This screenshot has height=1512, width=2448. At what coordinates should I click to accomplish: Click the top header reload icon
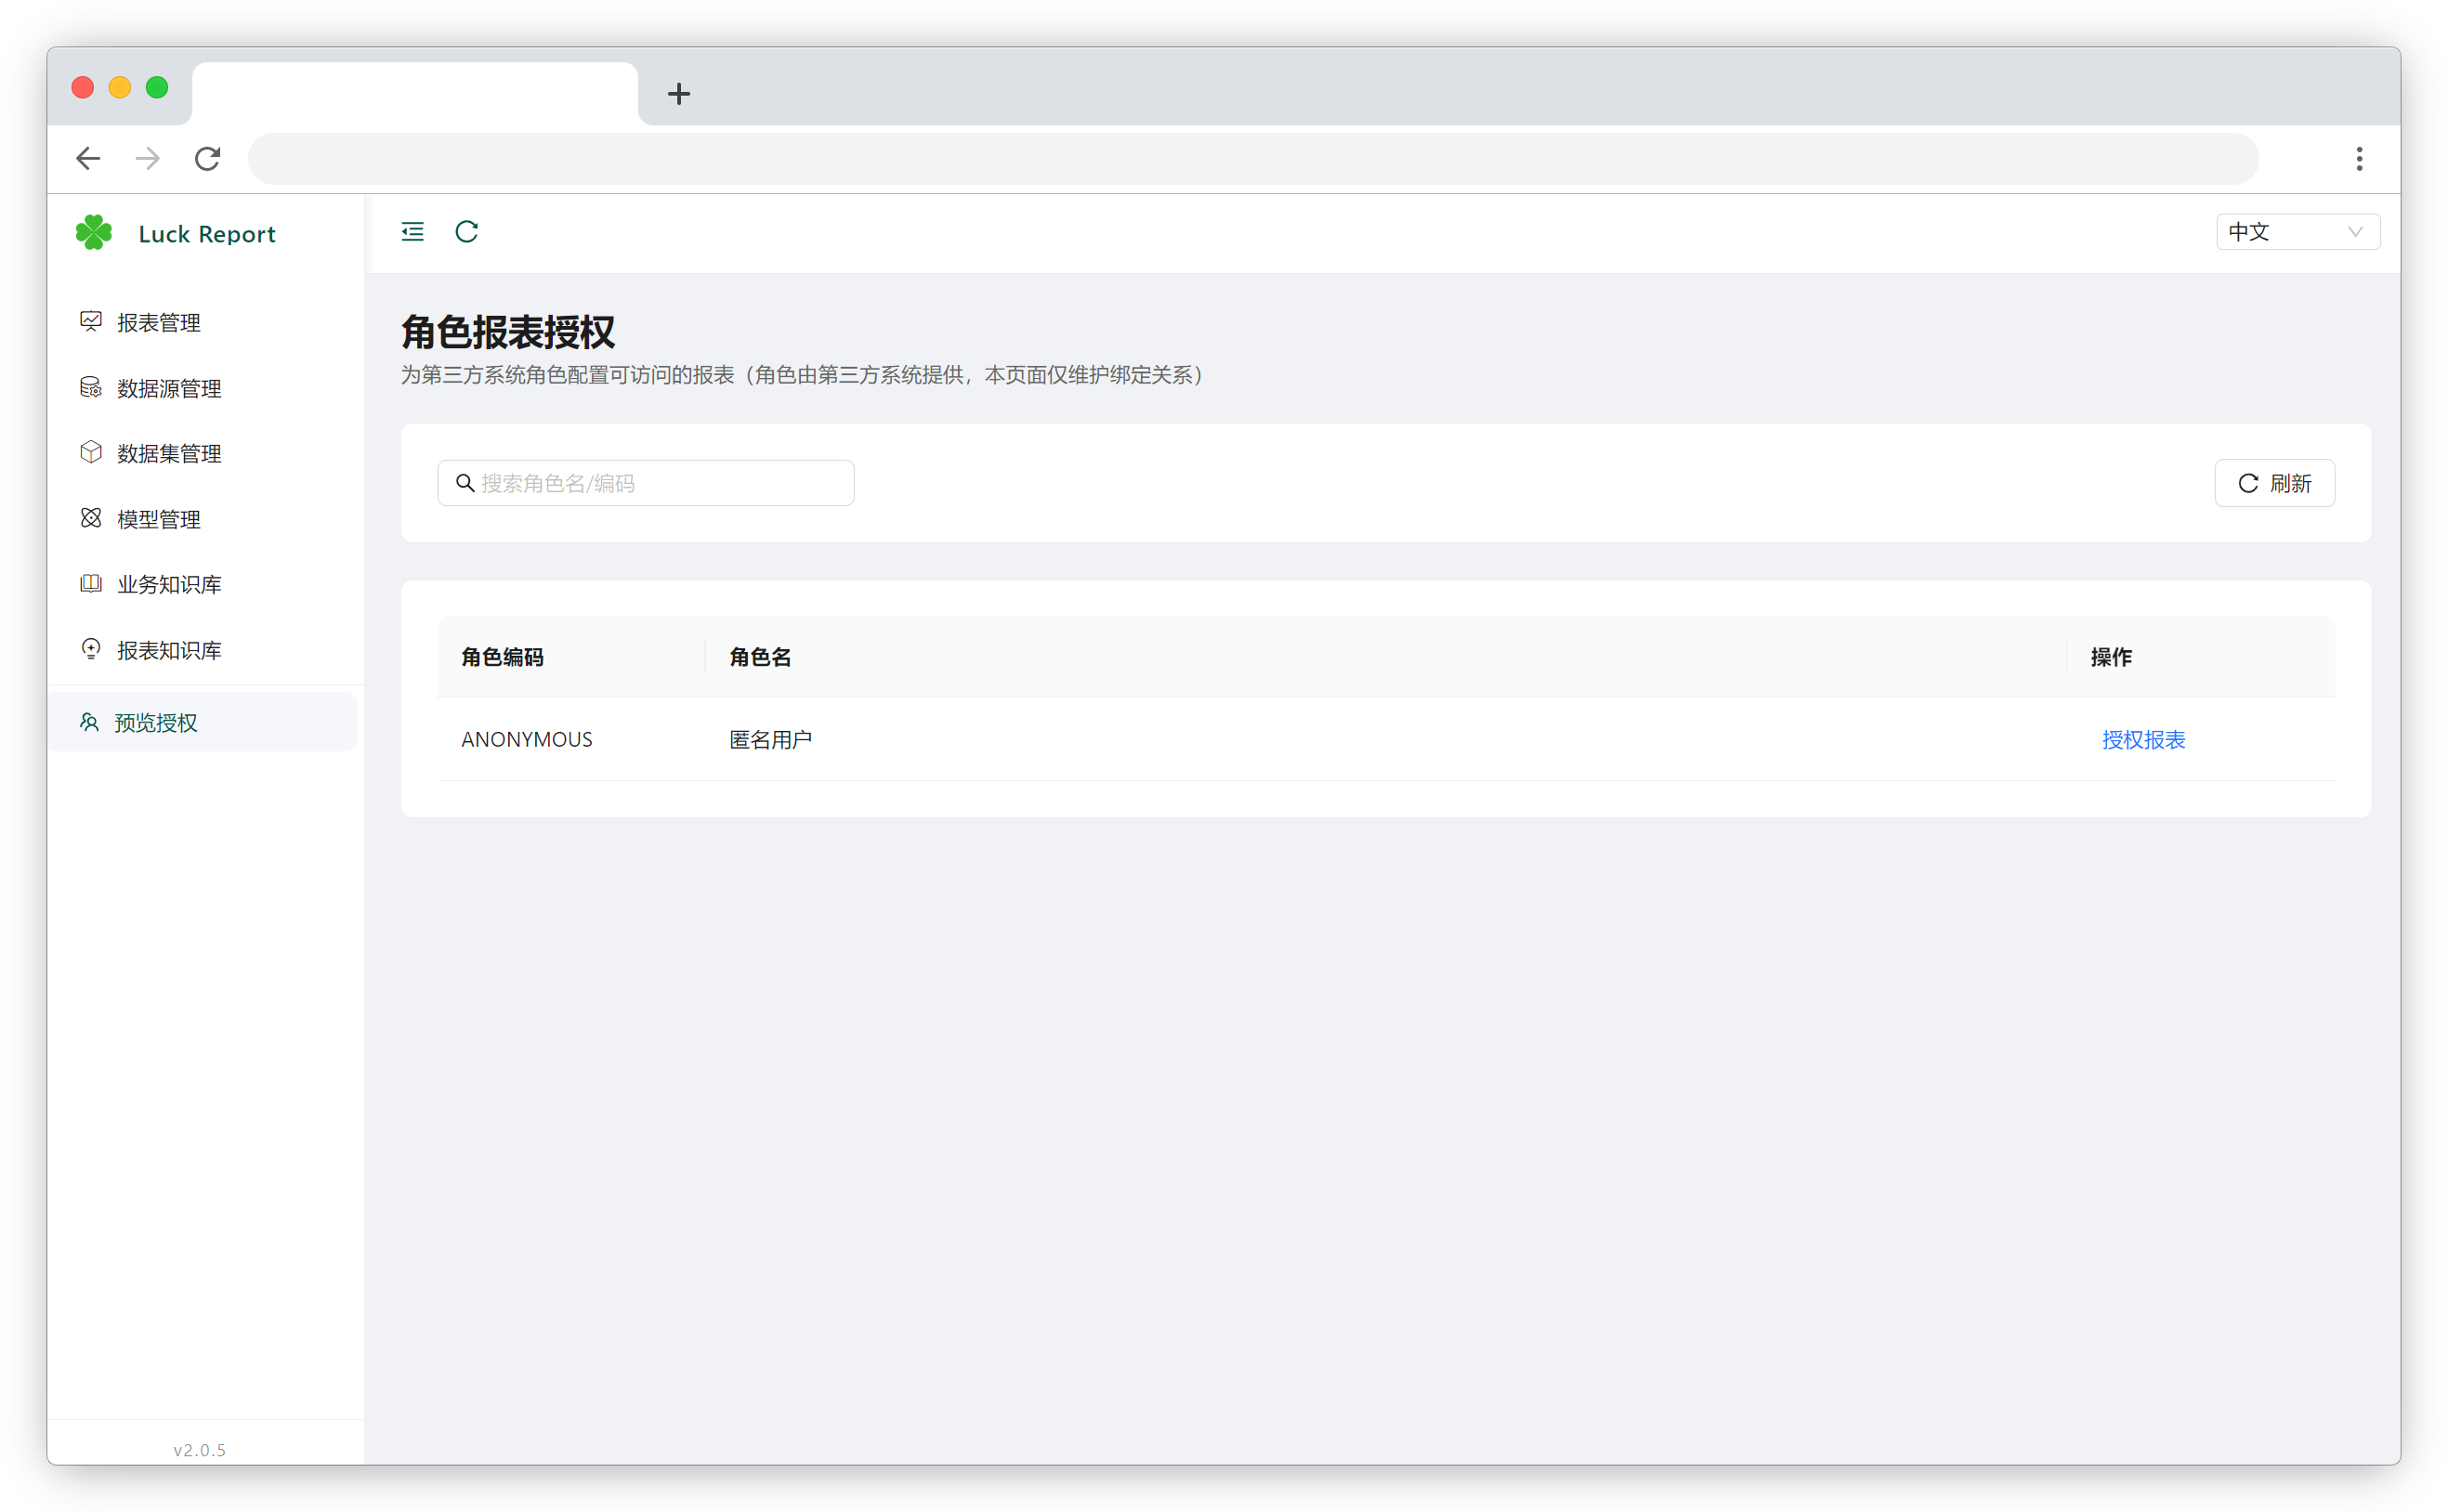(467, 232)
